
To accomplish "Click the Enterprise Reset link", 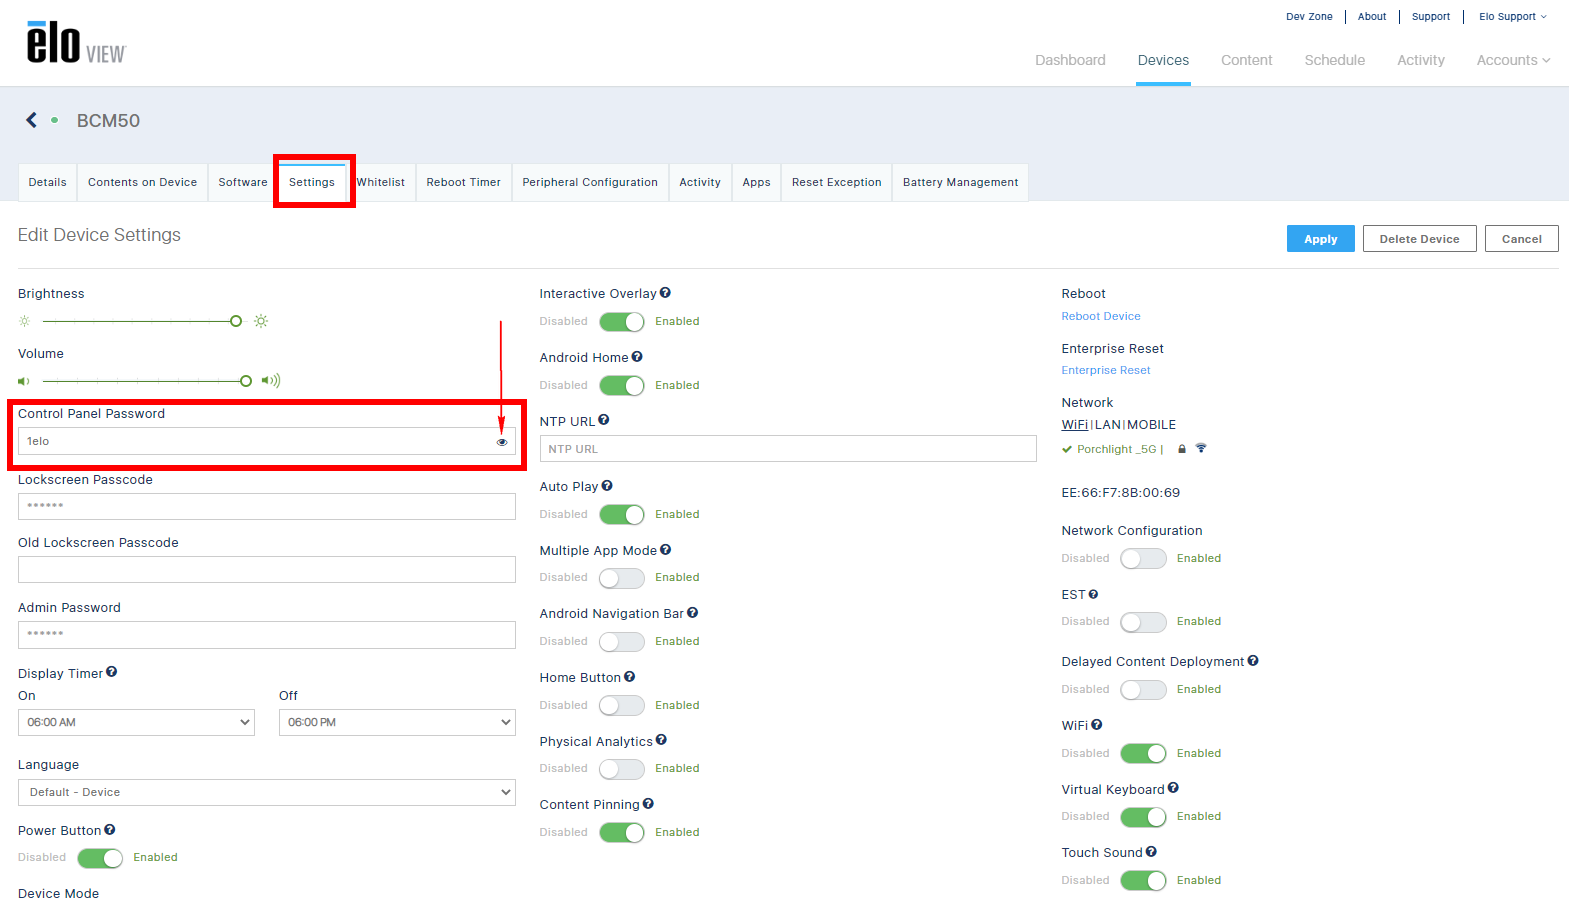I will tap(1105, 370).
